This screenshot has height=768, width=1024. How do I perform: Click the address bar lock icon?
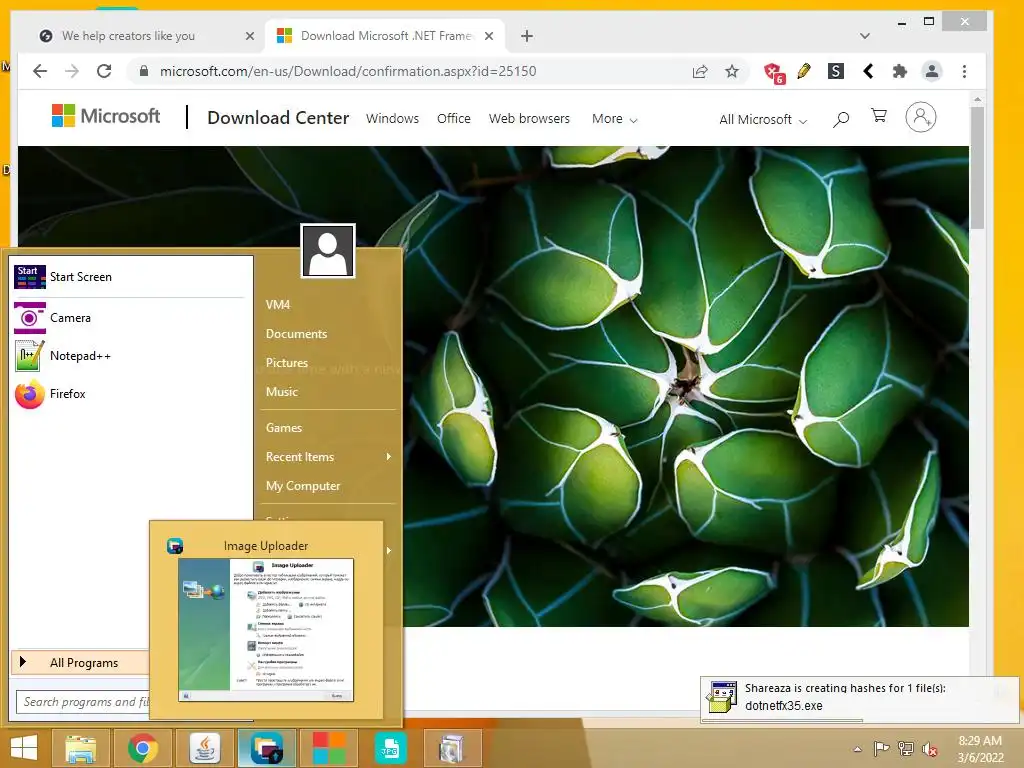point(144,71)
